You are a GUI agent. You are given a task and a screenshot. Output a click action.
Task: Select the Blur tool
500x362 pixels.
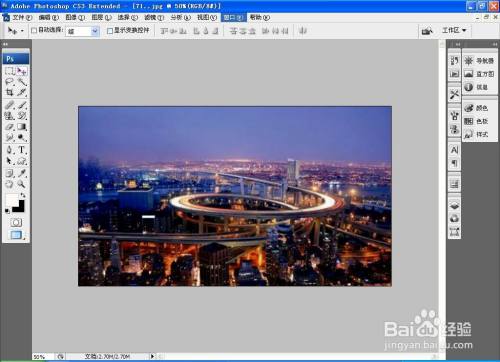pos(9,137)
